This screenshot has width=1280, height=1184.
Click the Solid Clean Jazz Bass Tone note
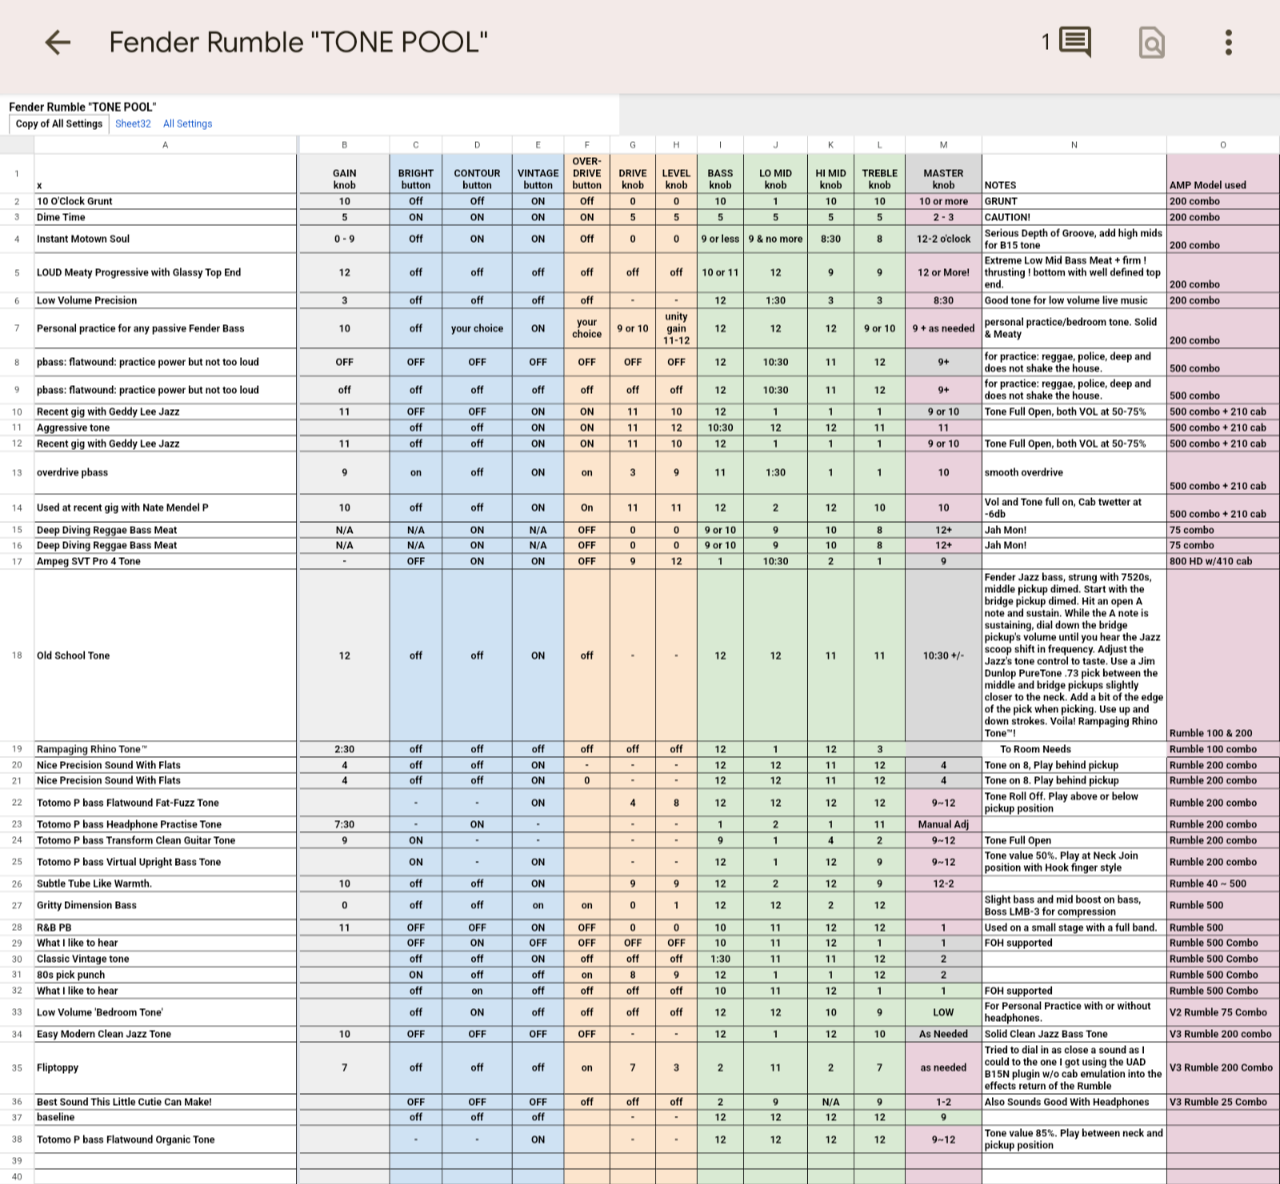pos(1074,1034)
